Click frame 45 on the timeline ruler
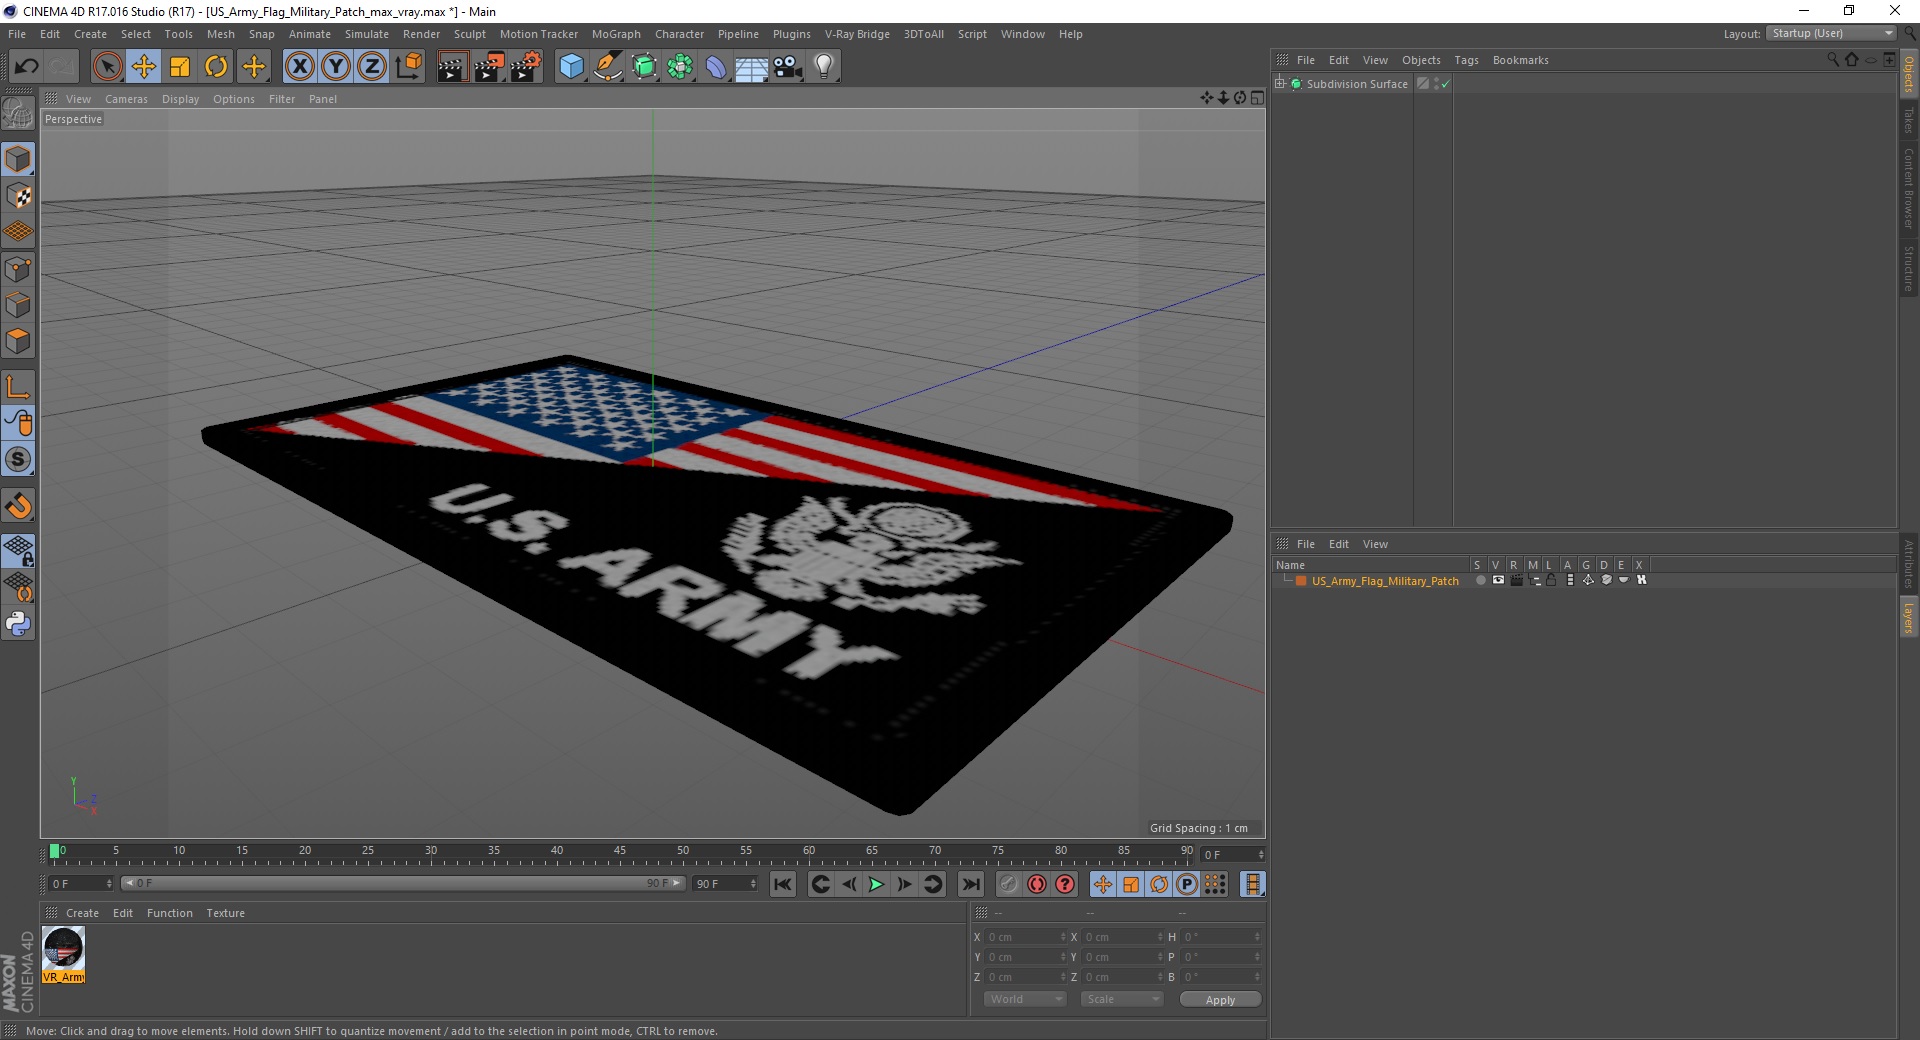The image size is (1920, 1040). coord(620,852)
